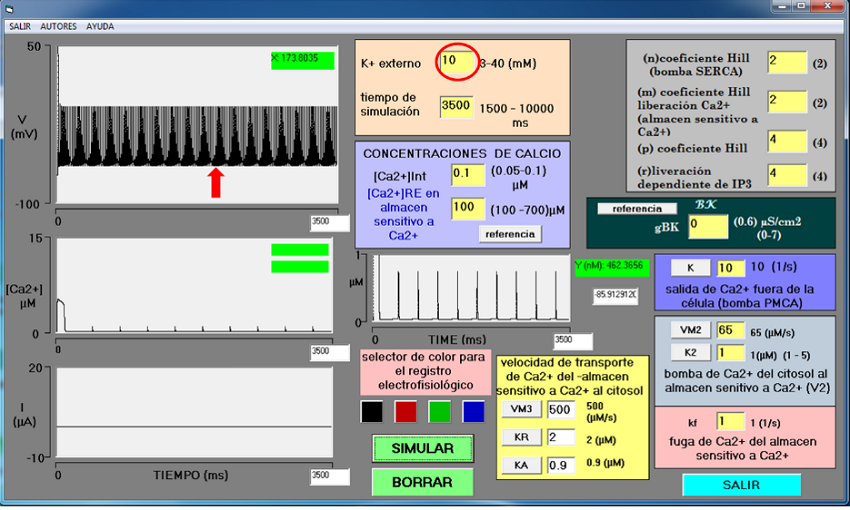
Task: Select the red trace color swatch
Action: pyautogui.click(x=405, y=410)
